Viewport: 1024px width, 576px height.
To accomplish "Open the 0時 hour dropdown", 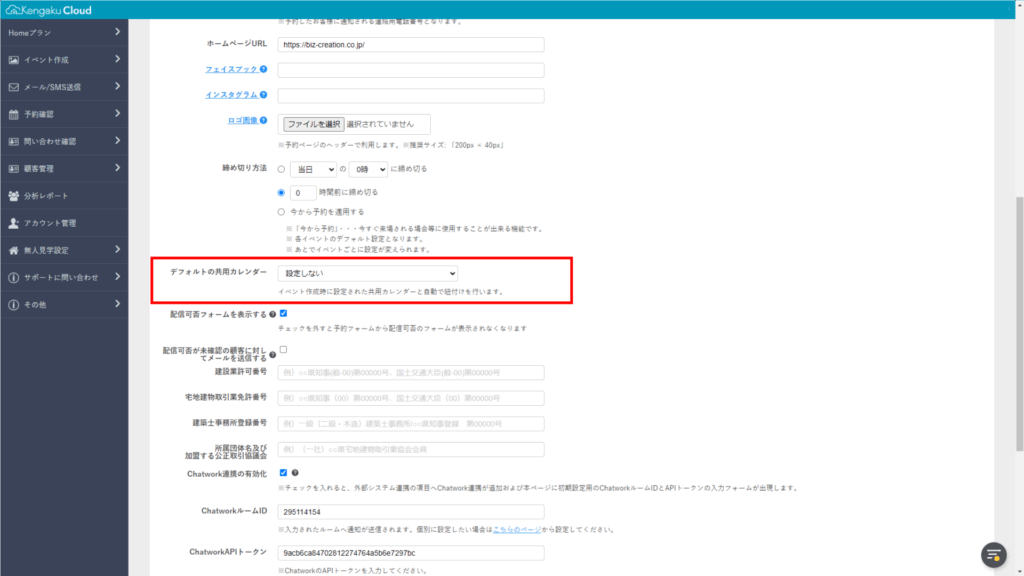I will tap(367, 169).
